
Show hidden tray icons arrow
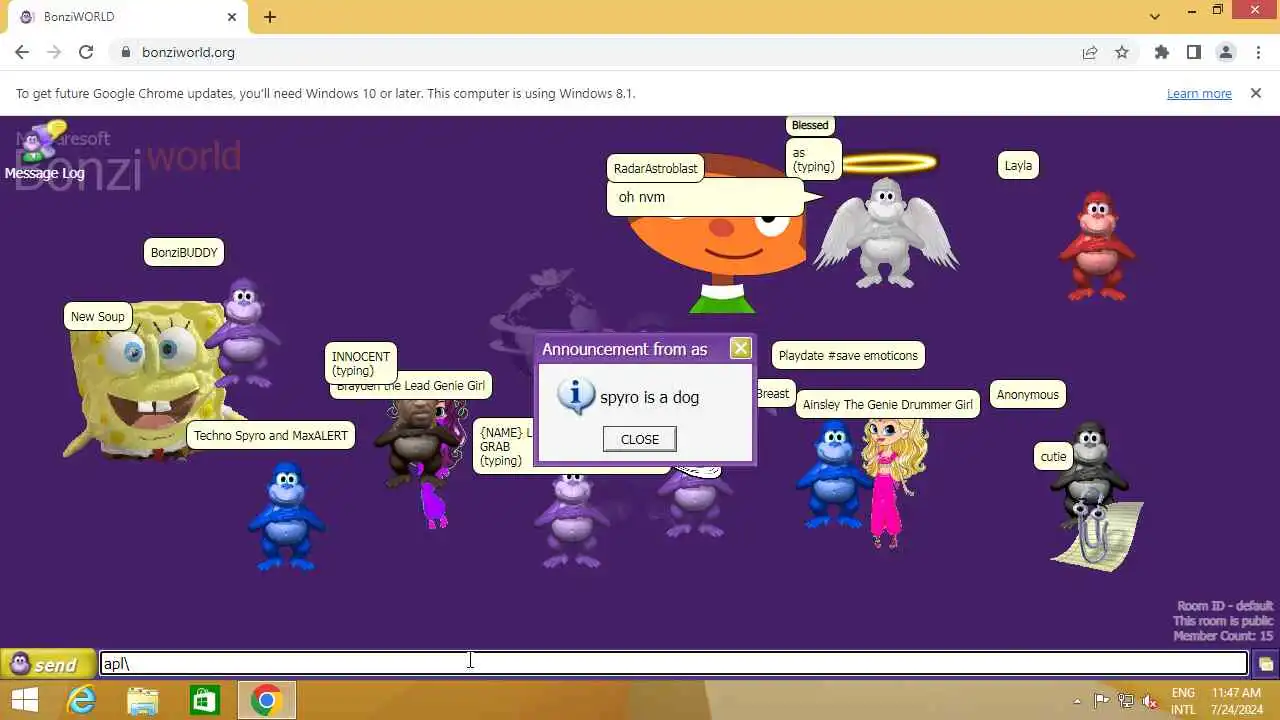pos(1077,701)
